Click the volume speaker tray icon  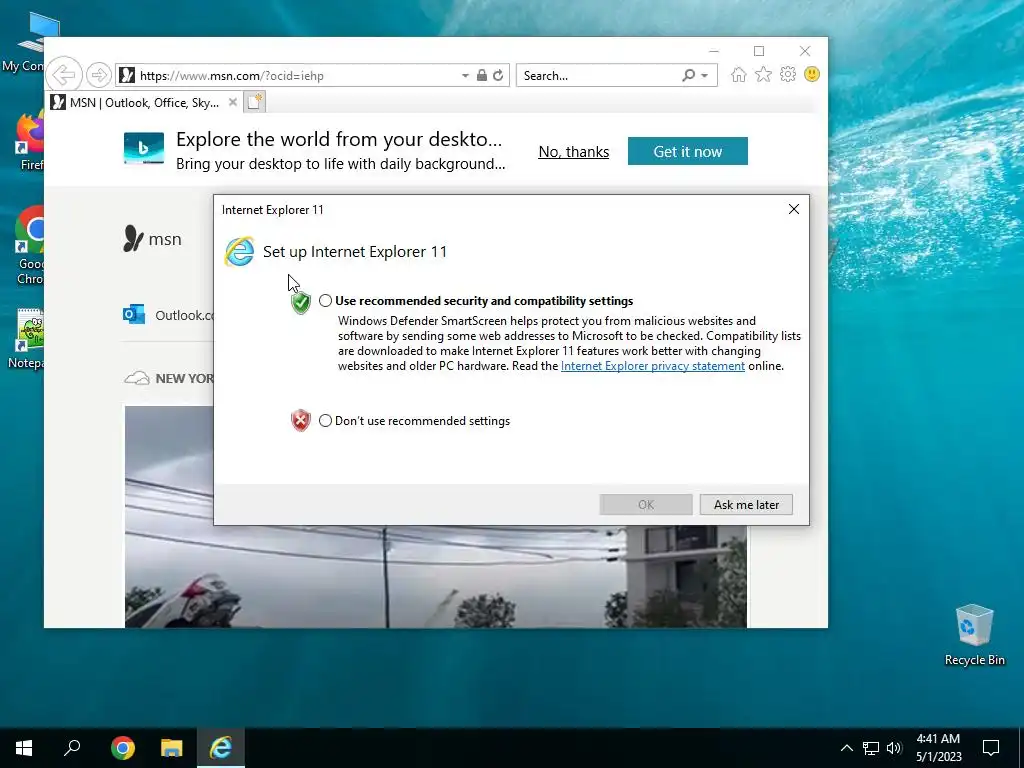[x=894, y=748]
